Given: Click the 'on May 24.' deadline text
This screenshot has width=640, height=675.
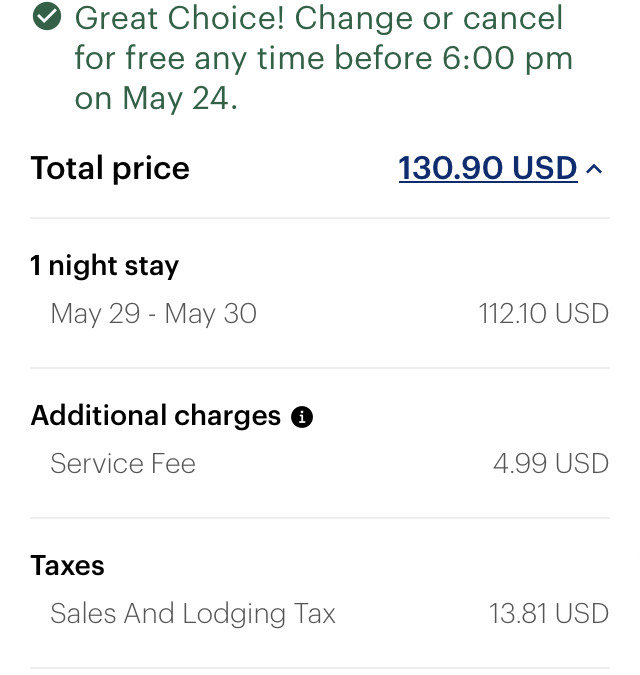Looking at the screenshot, I should pyautogui.click(x=156, y=99).
